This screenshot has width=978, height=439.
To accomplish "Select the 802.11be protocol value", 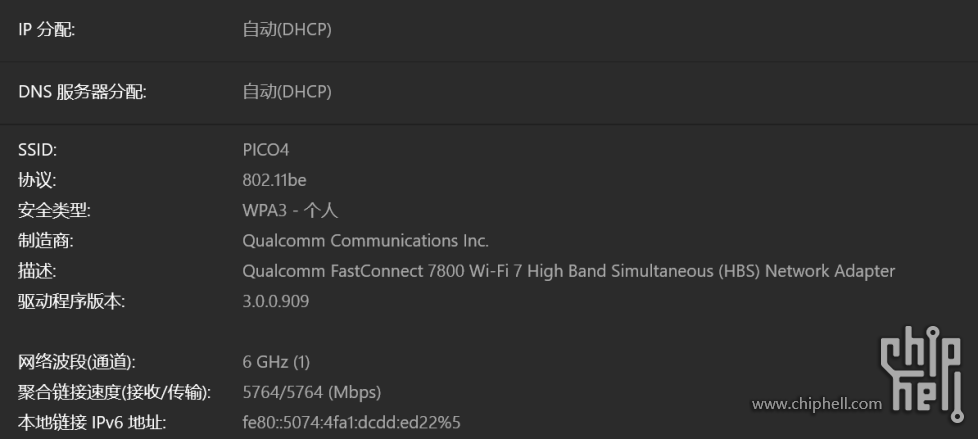I will coord(274,180).
